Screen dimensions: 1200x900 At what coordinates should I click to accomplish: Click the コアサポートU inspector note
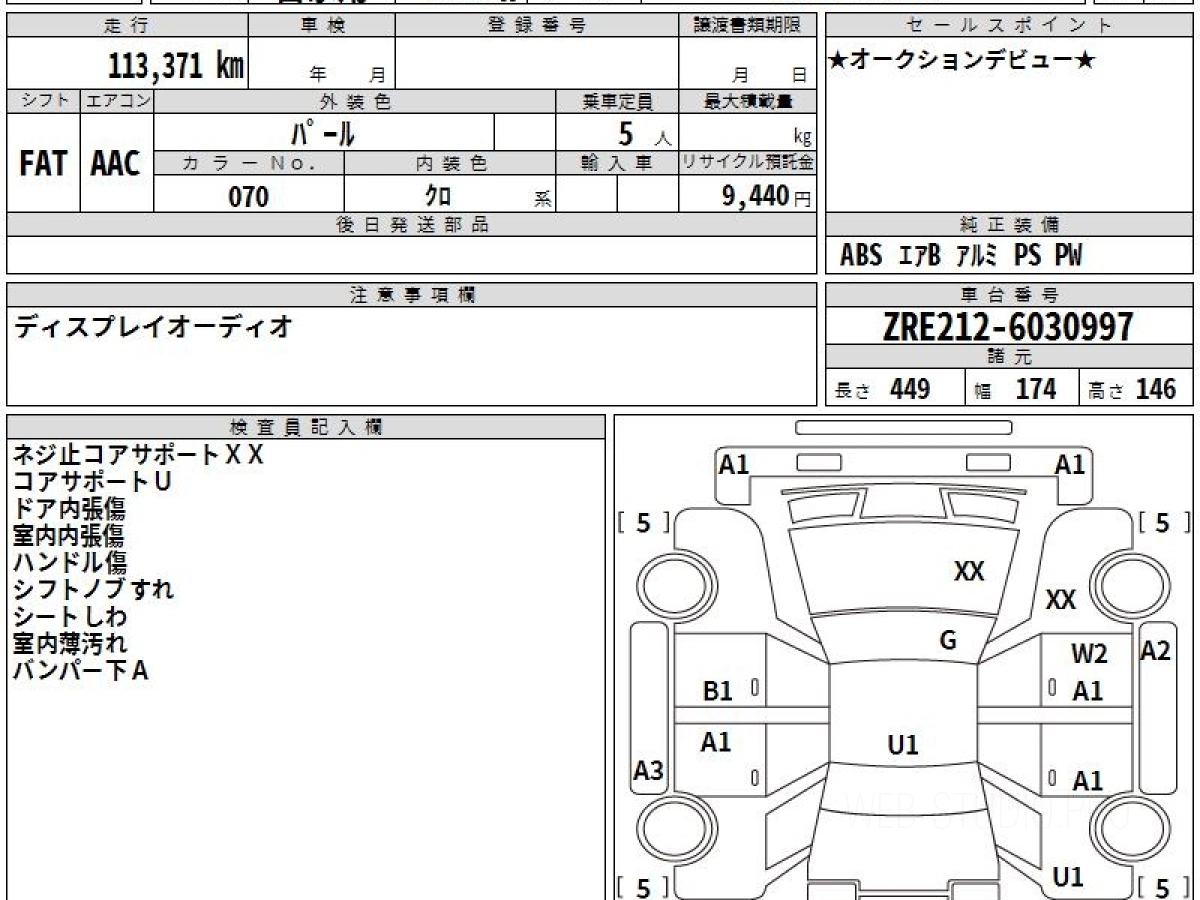92,482
